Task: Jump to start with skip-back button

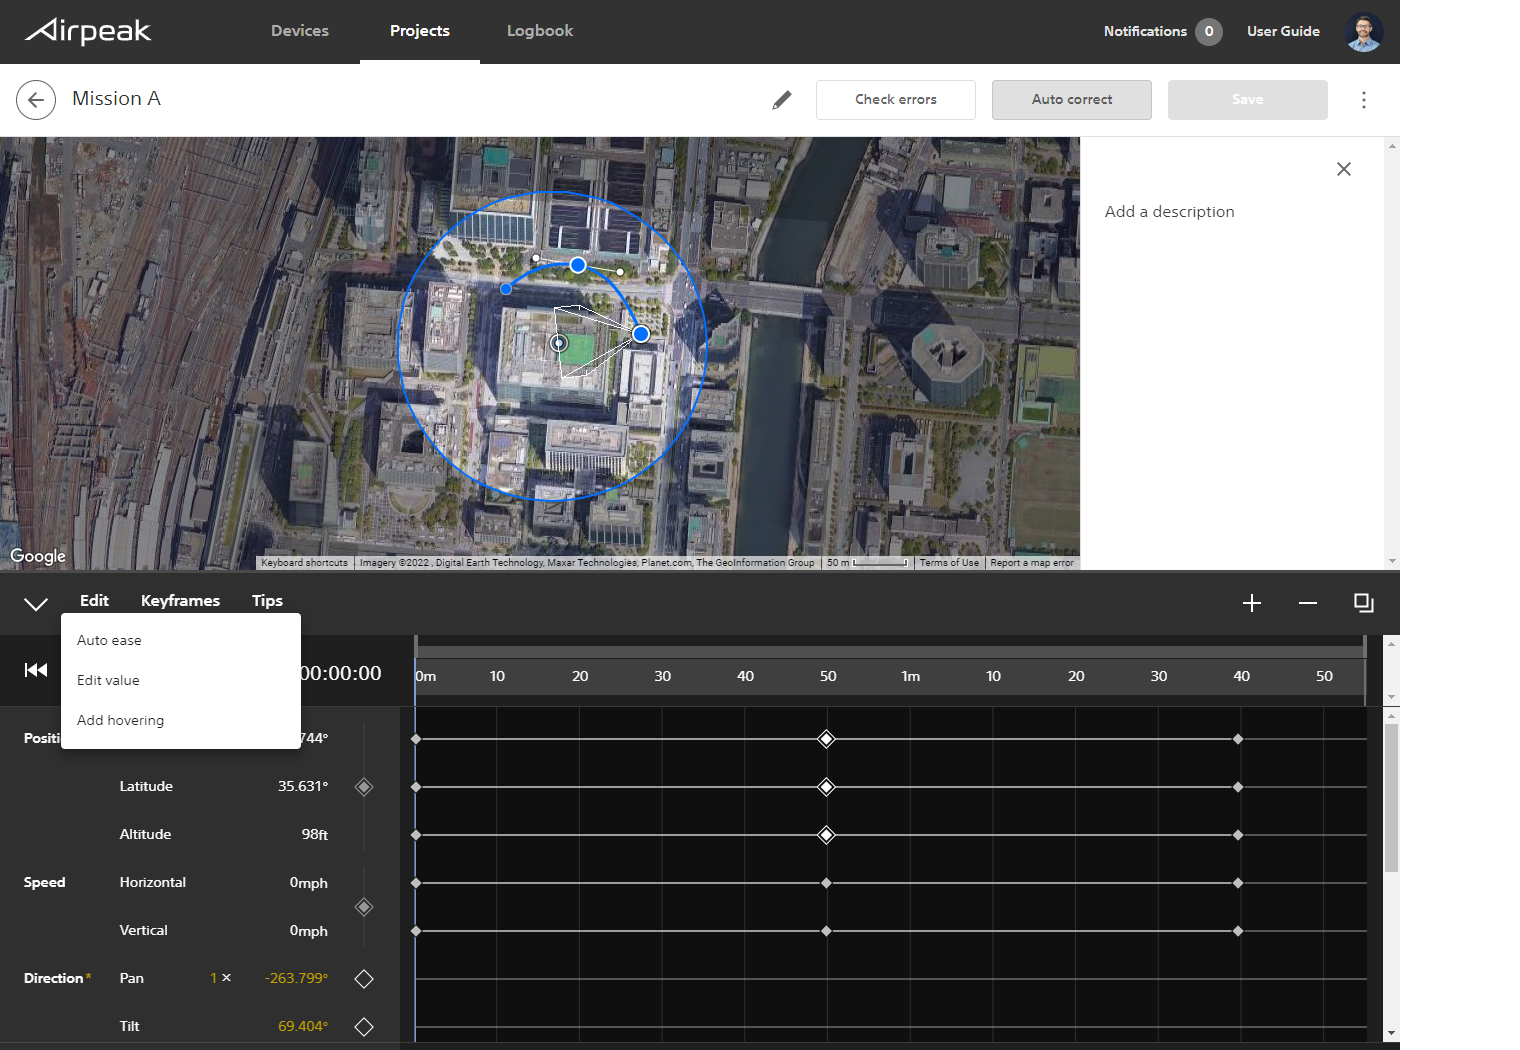Action: [36, 670]
